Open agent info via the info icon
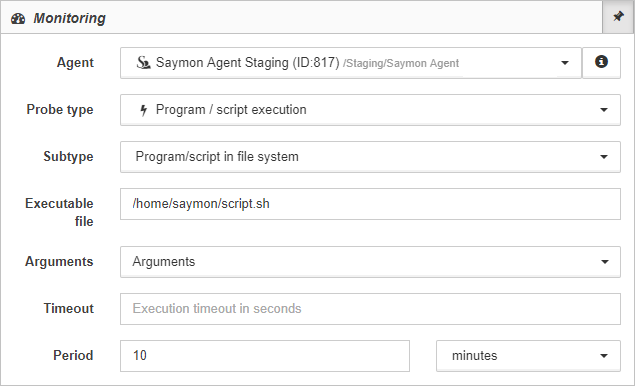 pyautogui.click(x=601, y=62)
